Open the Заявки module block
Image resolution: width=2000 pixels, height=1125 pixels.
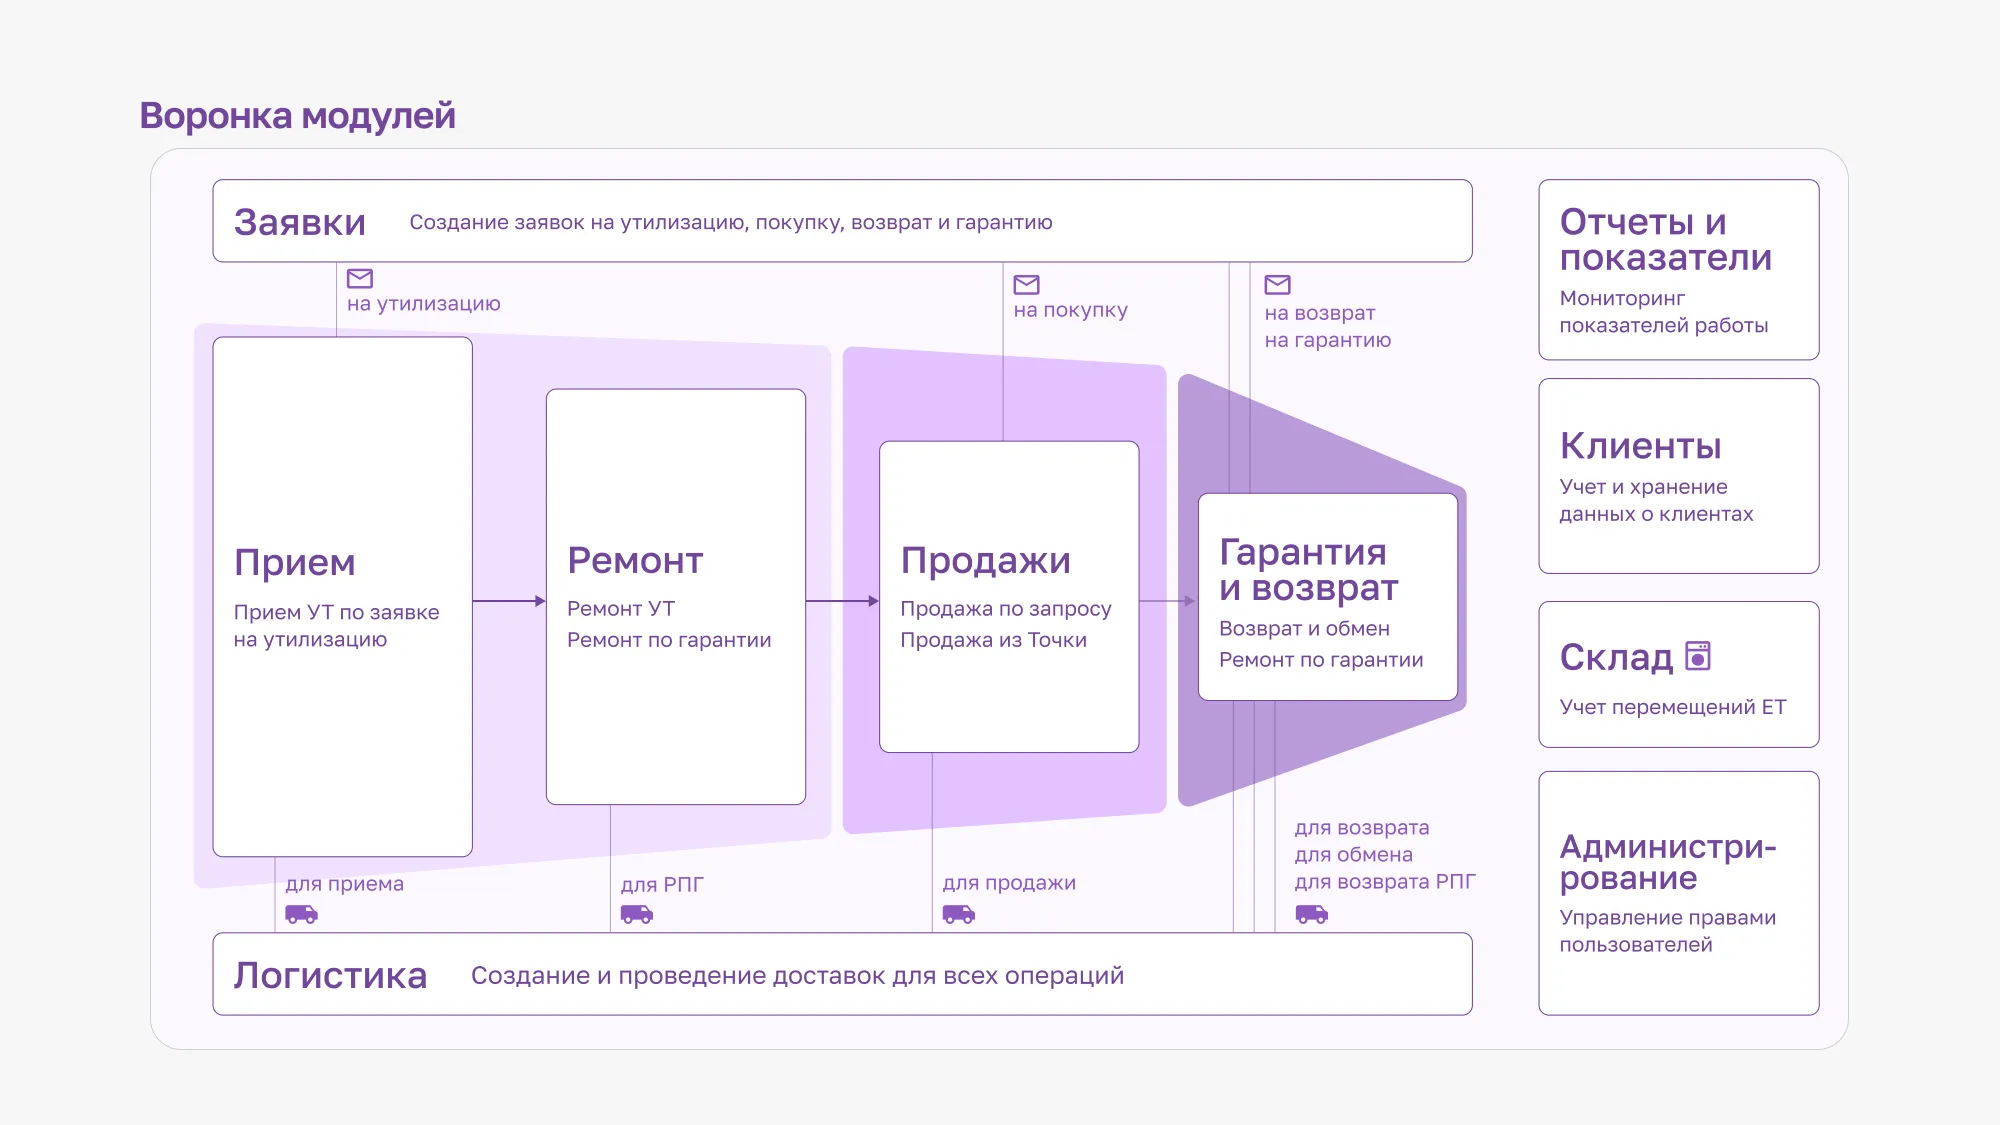point(841,220)
